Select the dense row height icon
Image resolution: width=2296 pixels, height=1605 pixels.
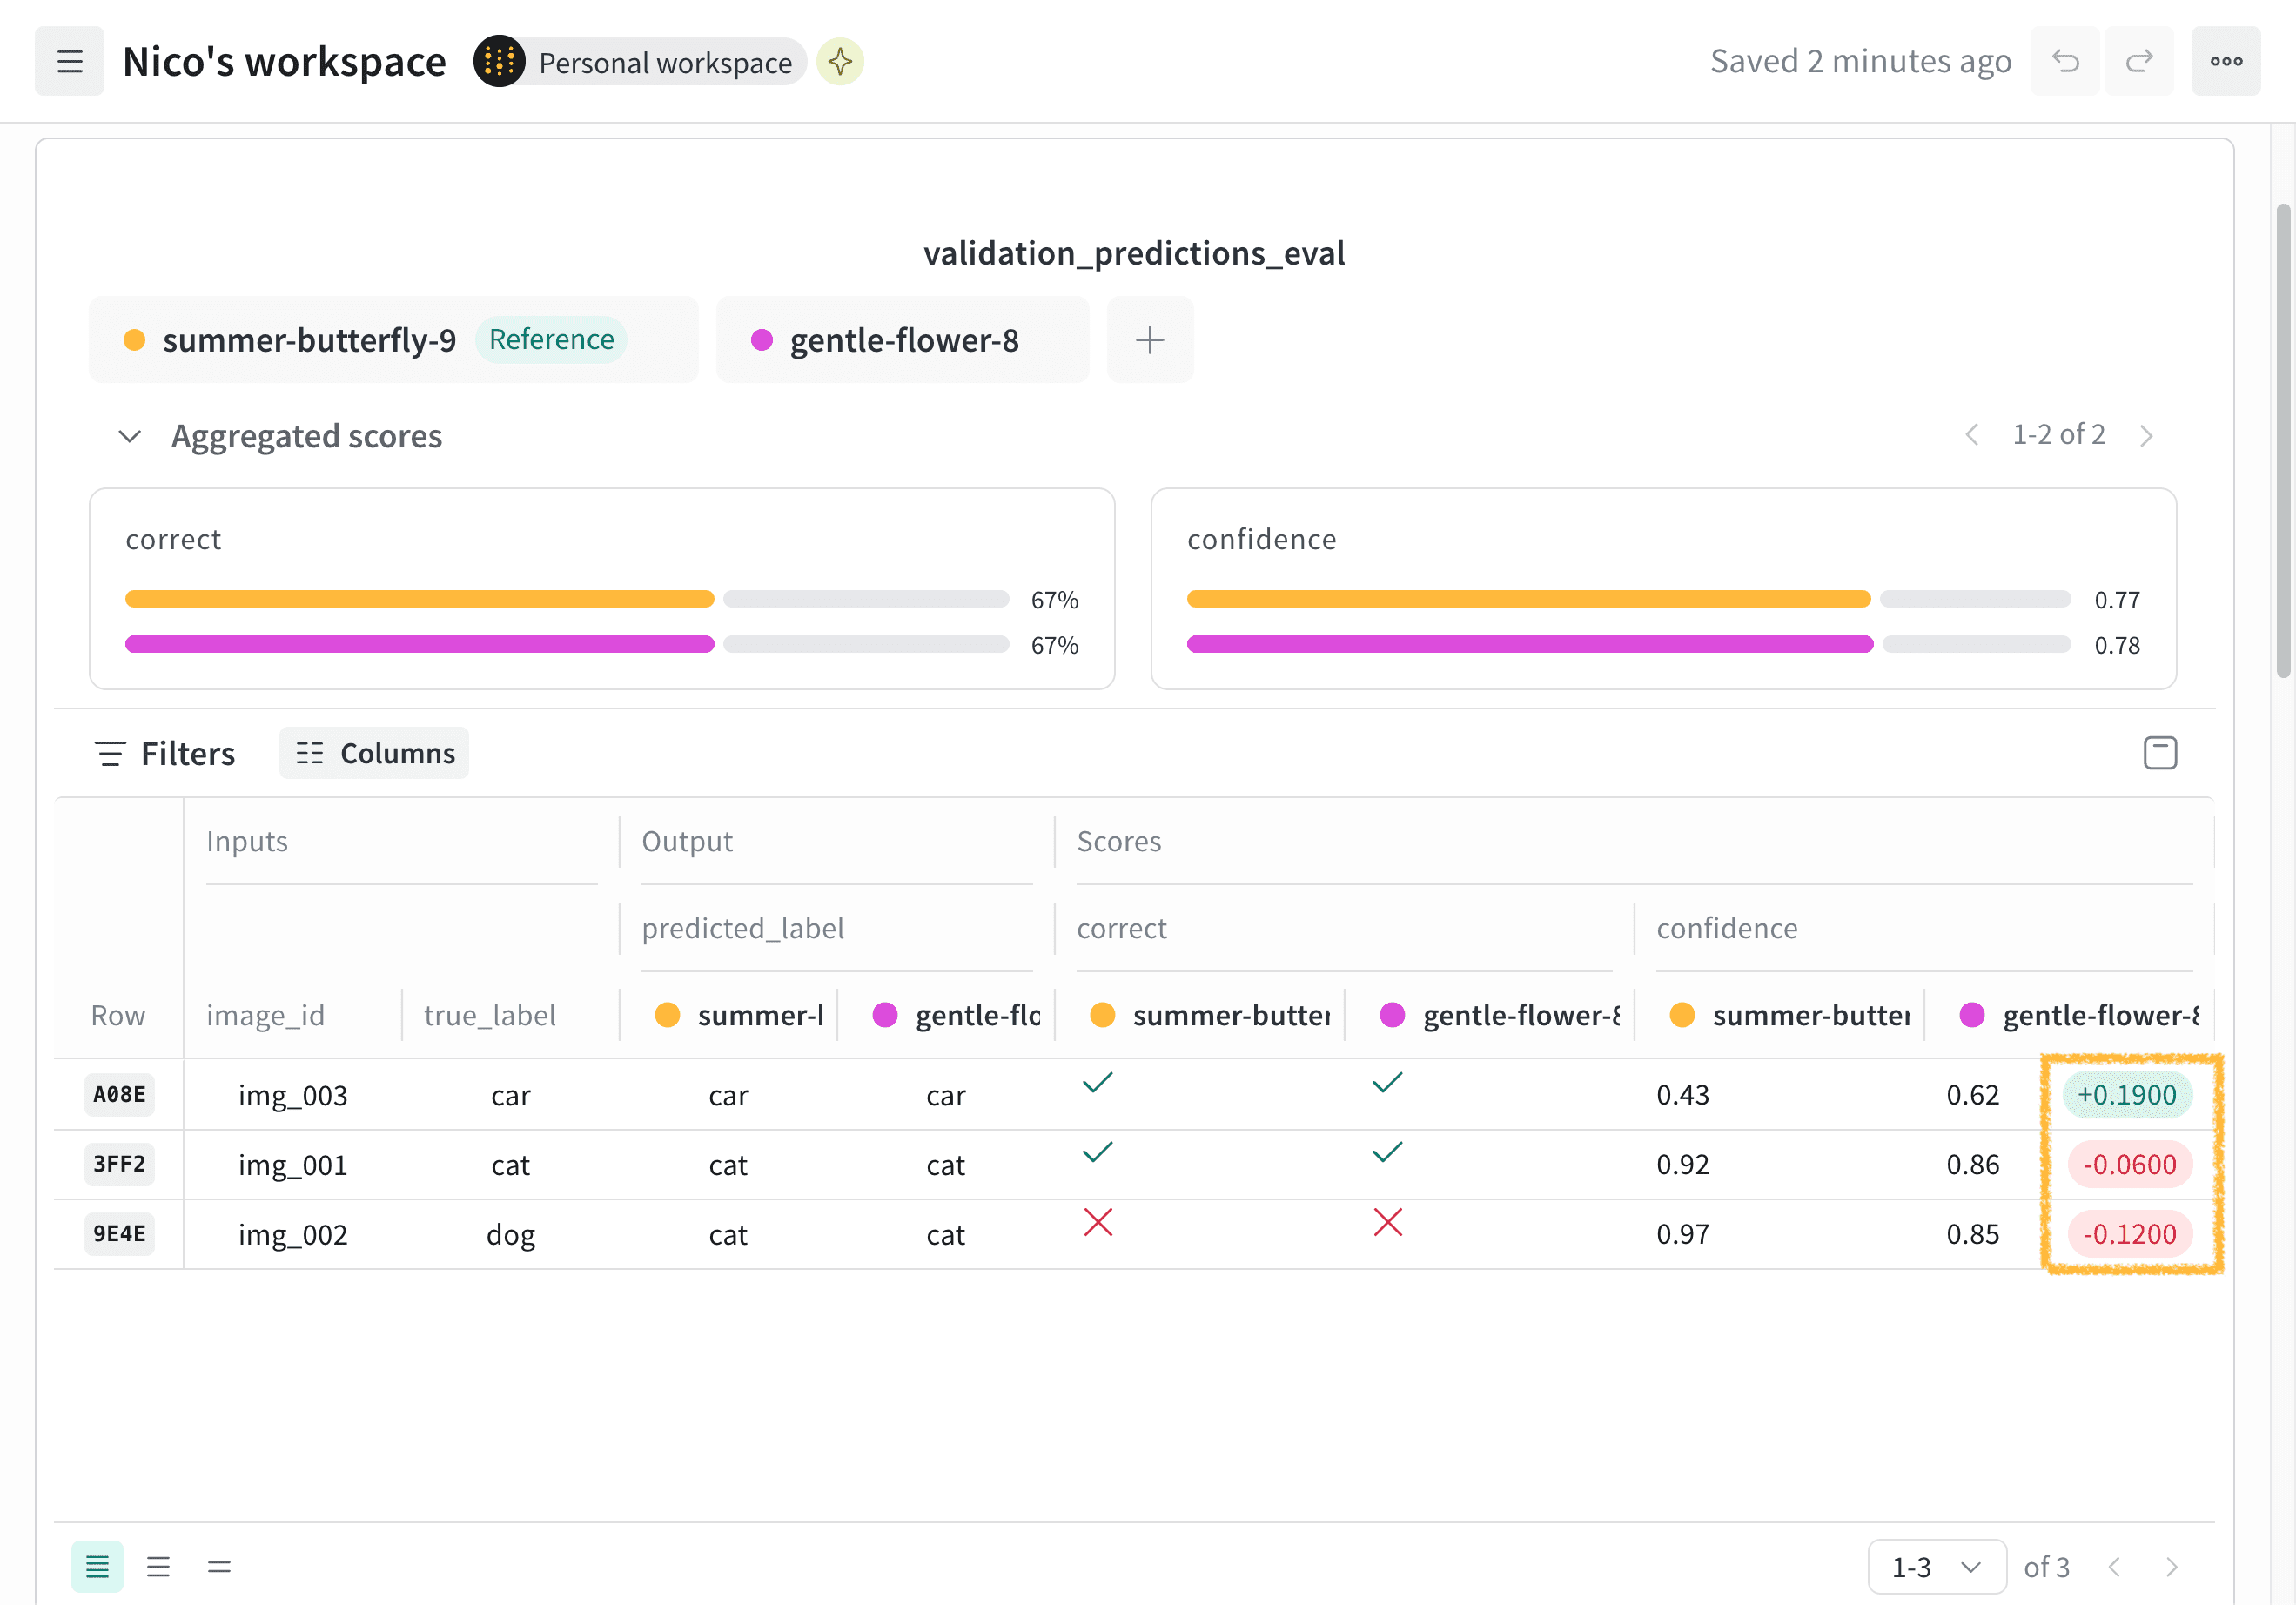97,1566
